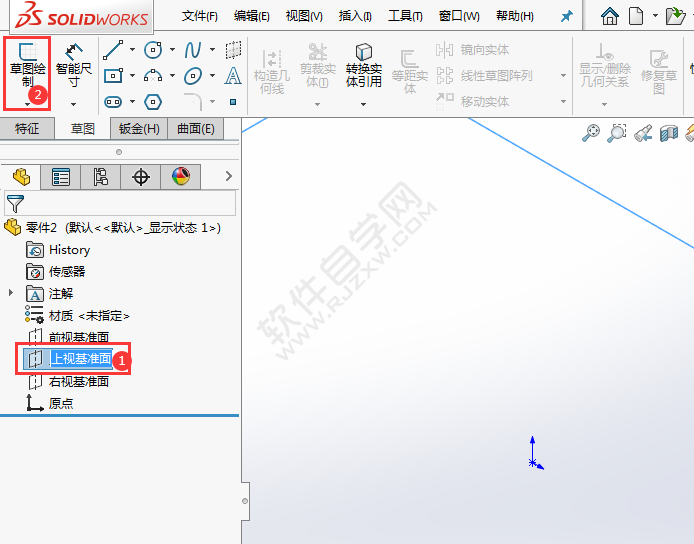The image size is (694, 544).
Task: Click the Section View icon
Action: coord(669,133)
